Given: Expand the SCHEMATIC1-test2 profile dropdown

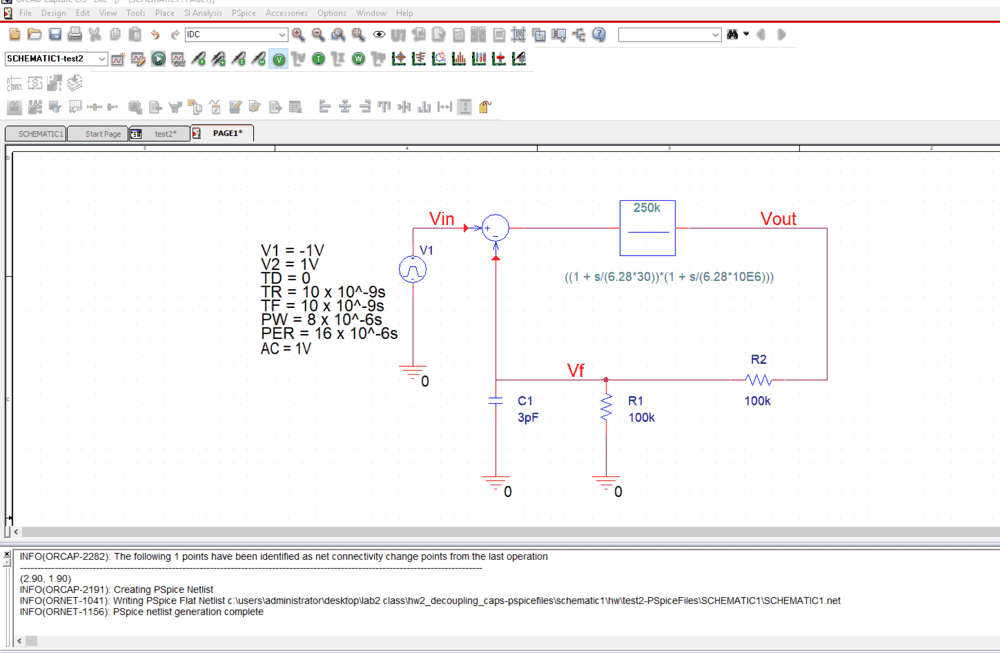Looking at the screenshot, I should 102,59.
